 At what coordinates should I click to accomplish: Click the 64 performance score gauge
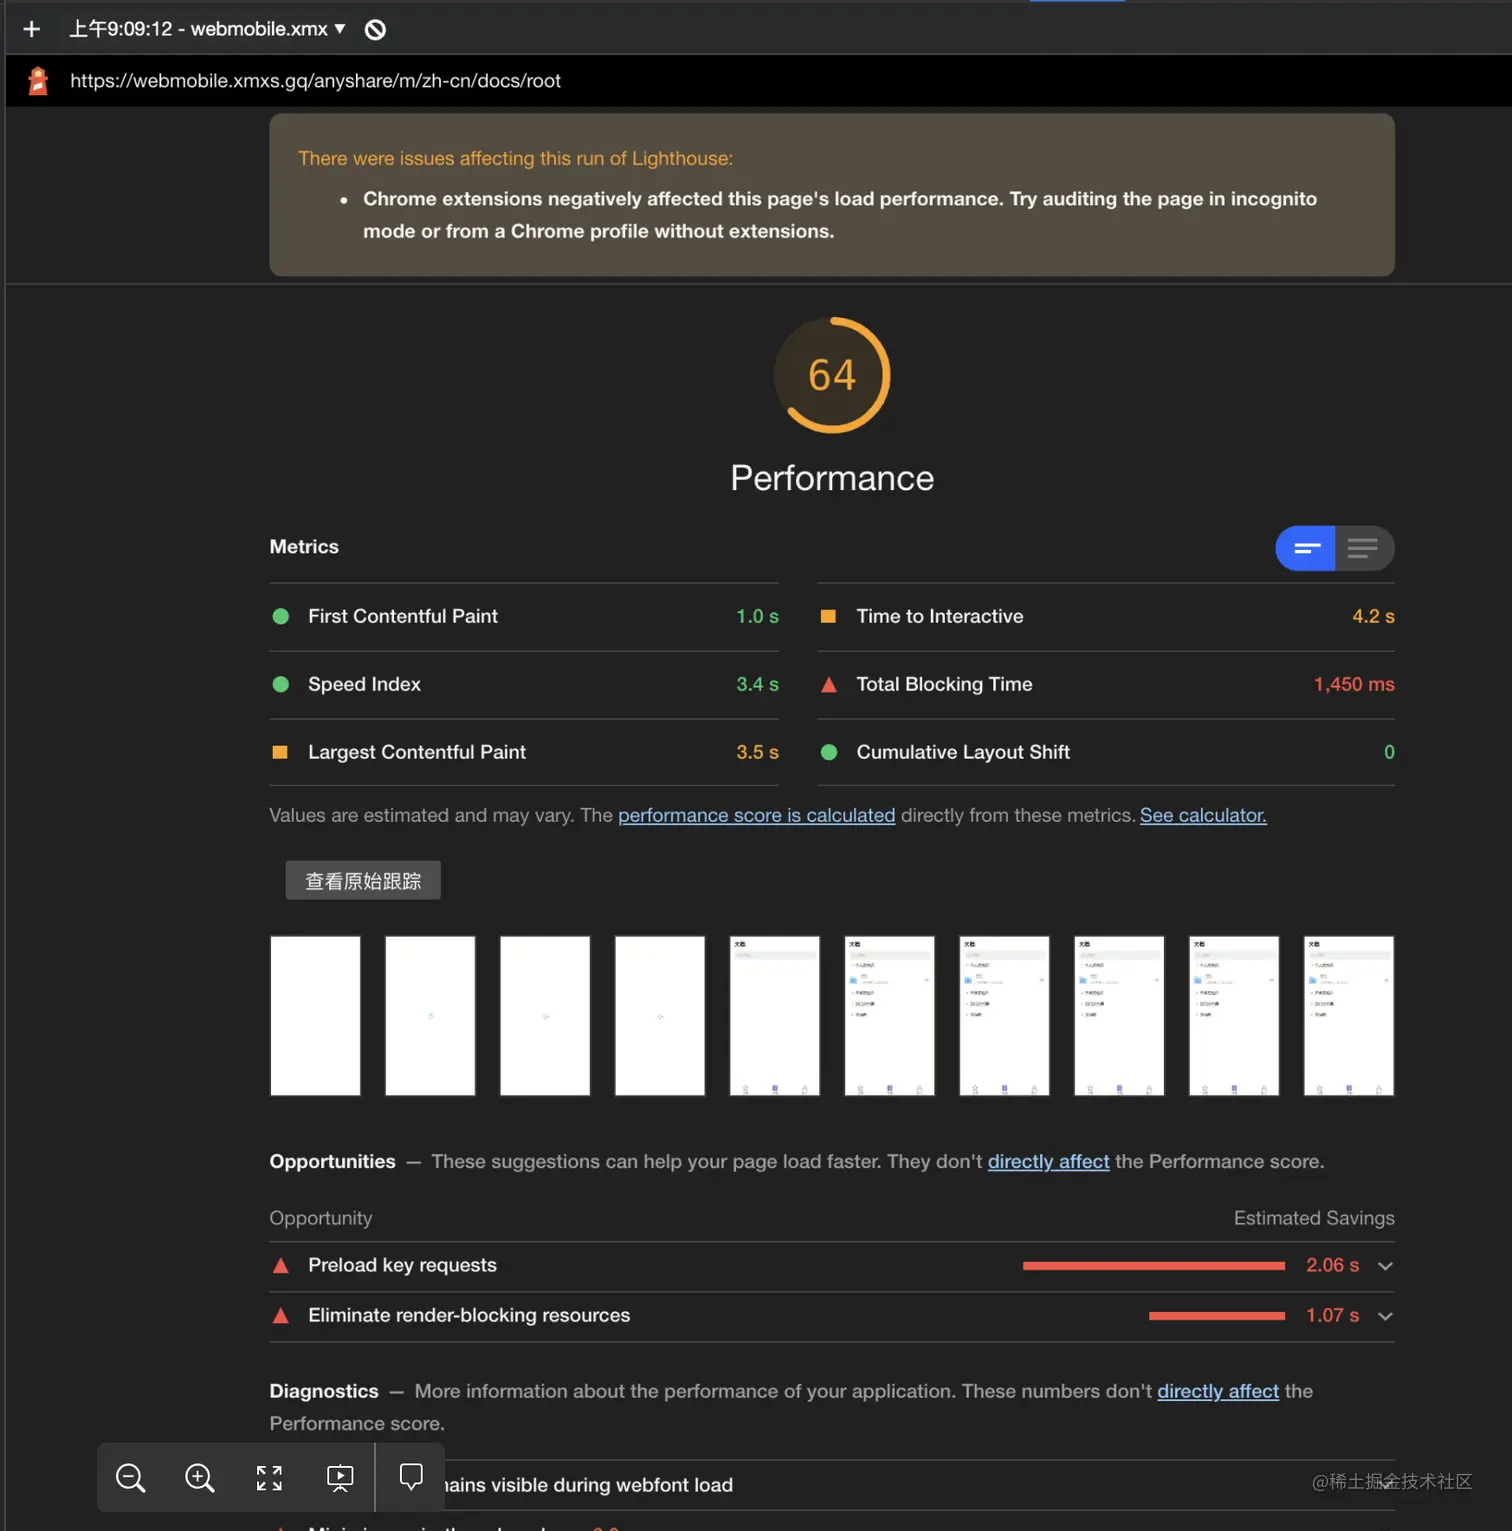click(832, 375)
